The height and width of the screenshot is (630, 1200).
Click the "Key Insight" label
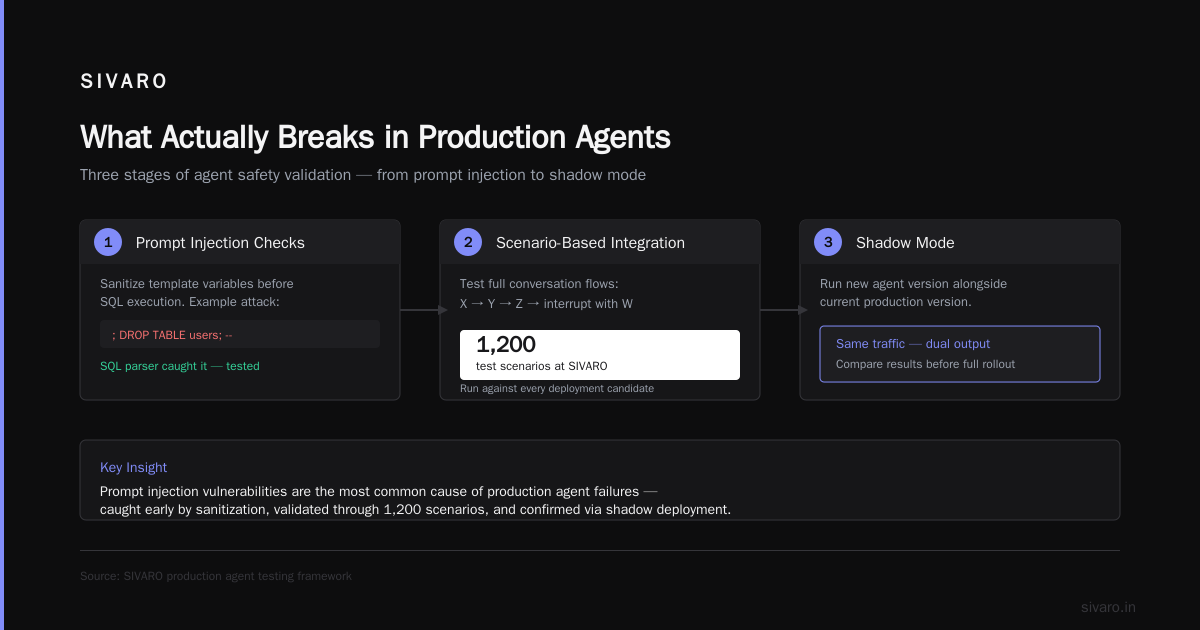(x=133, y=467)
